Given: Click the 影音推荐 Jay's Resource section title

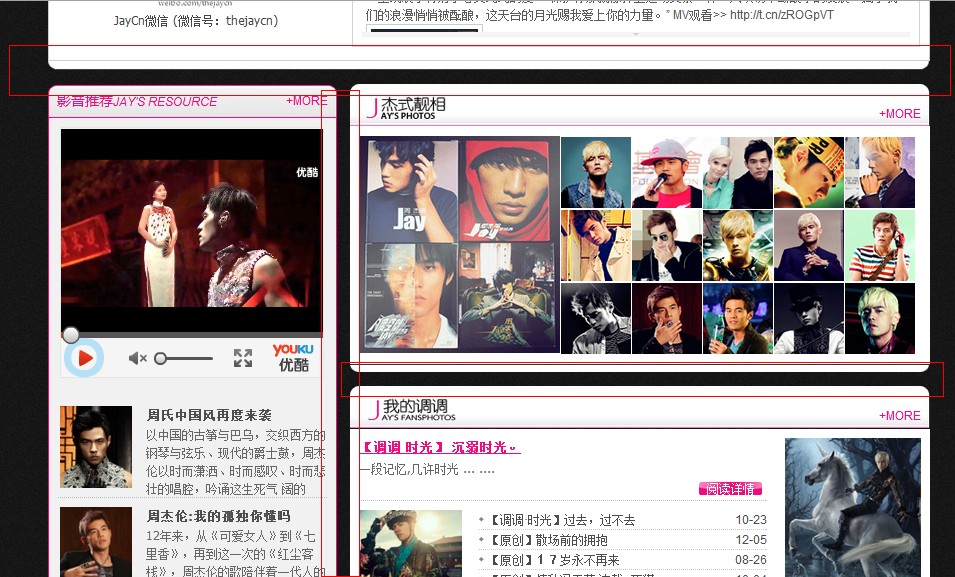Looking at the screenshot, I should click(137, 101).
